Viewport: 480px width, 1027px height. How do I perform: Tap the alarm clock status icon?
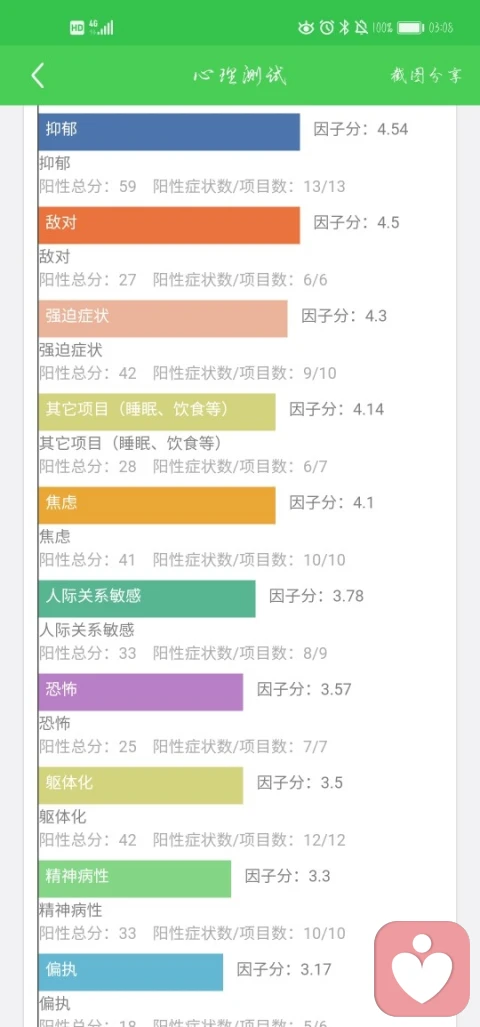pos(326,28)
